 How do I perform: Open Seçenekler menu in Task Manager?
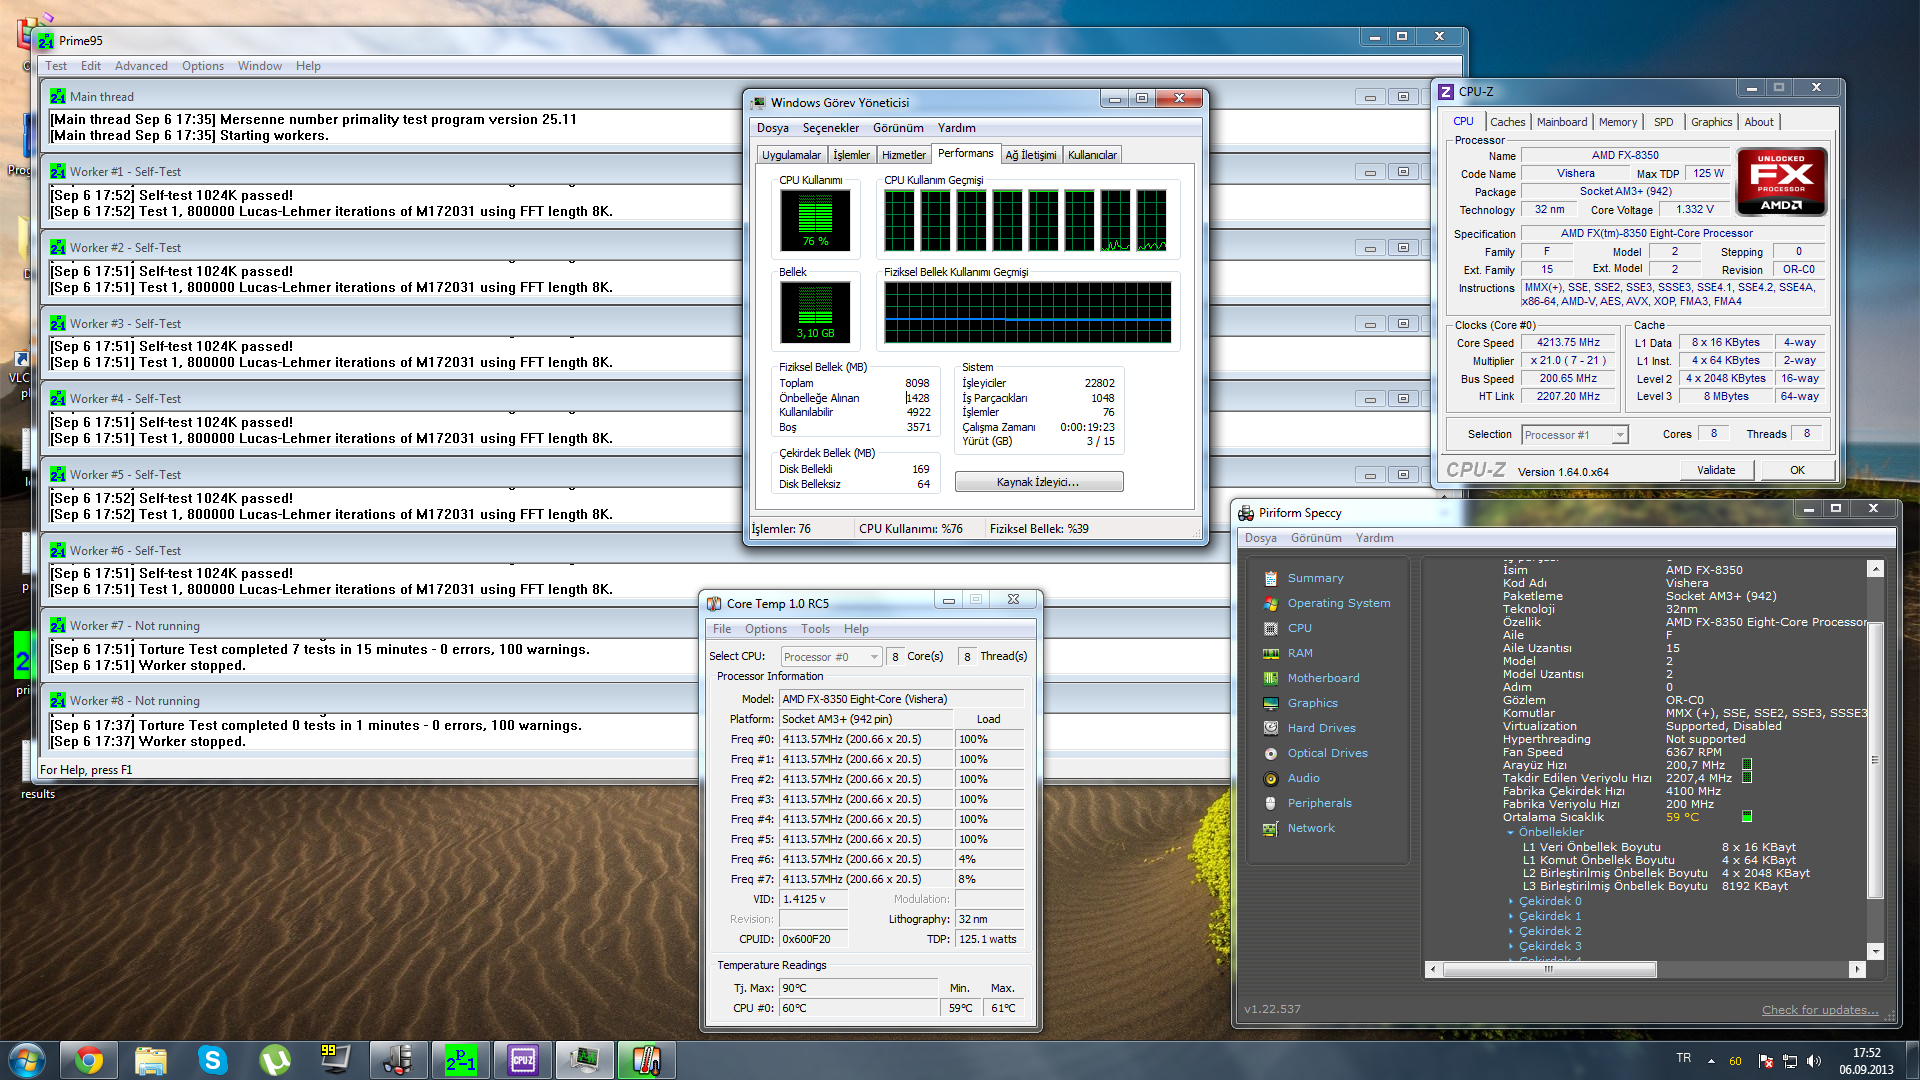[831, 128]
